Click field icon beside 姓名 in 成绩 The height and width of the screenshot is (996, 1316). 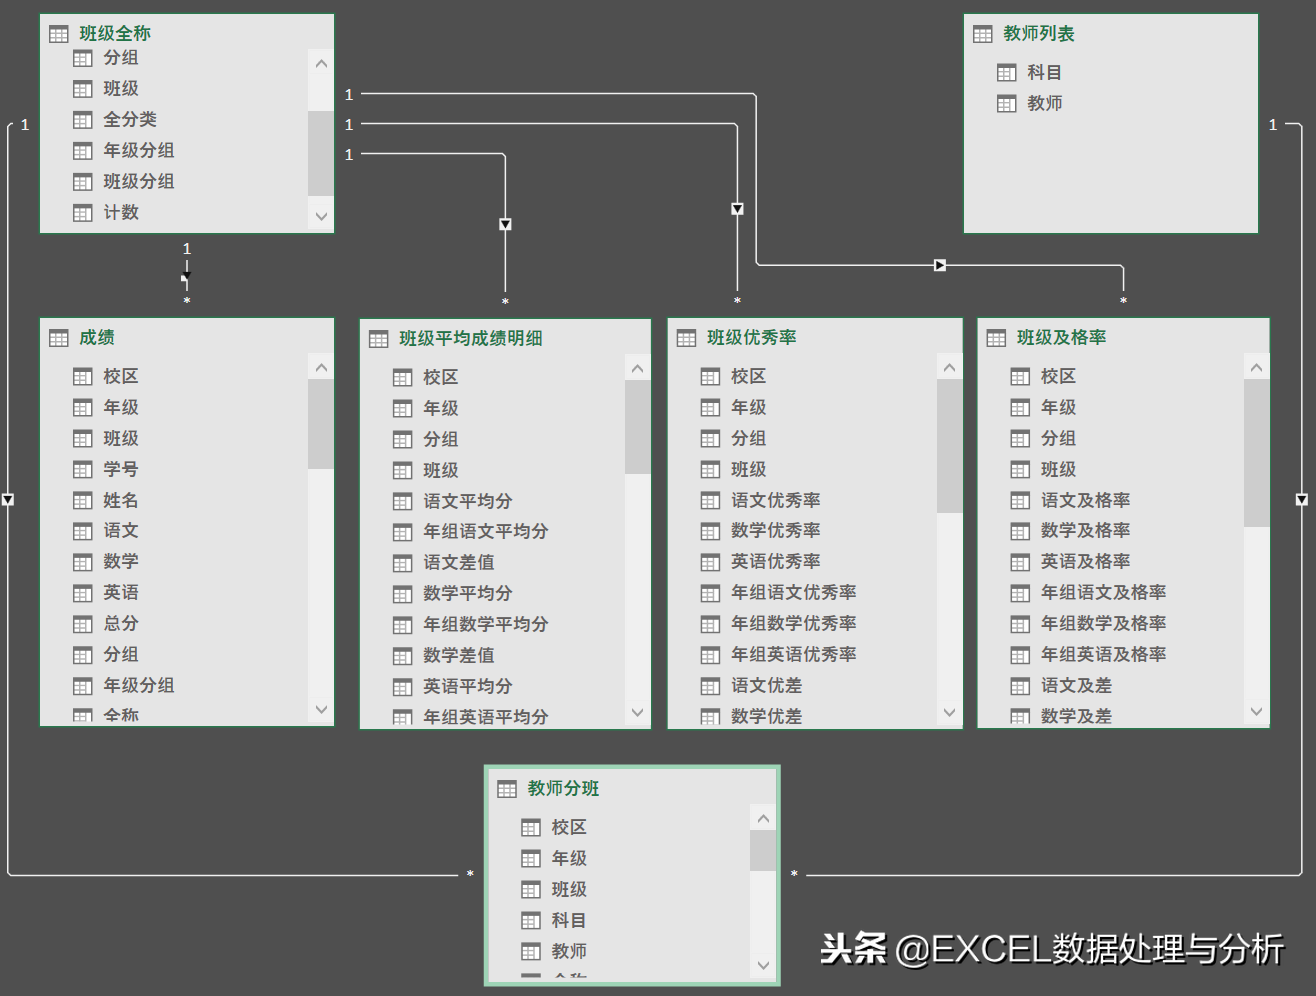pos(83,501)
